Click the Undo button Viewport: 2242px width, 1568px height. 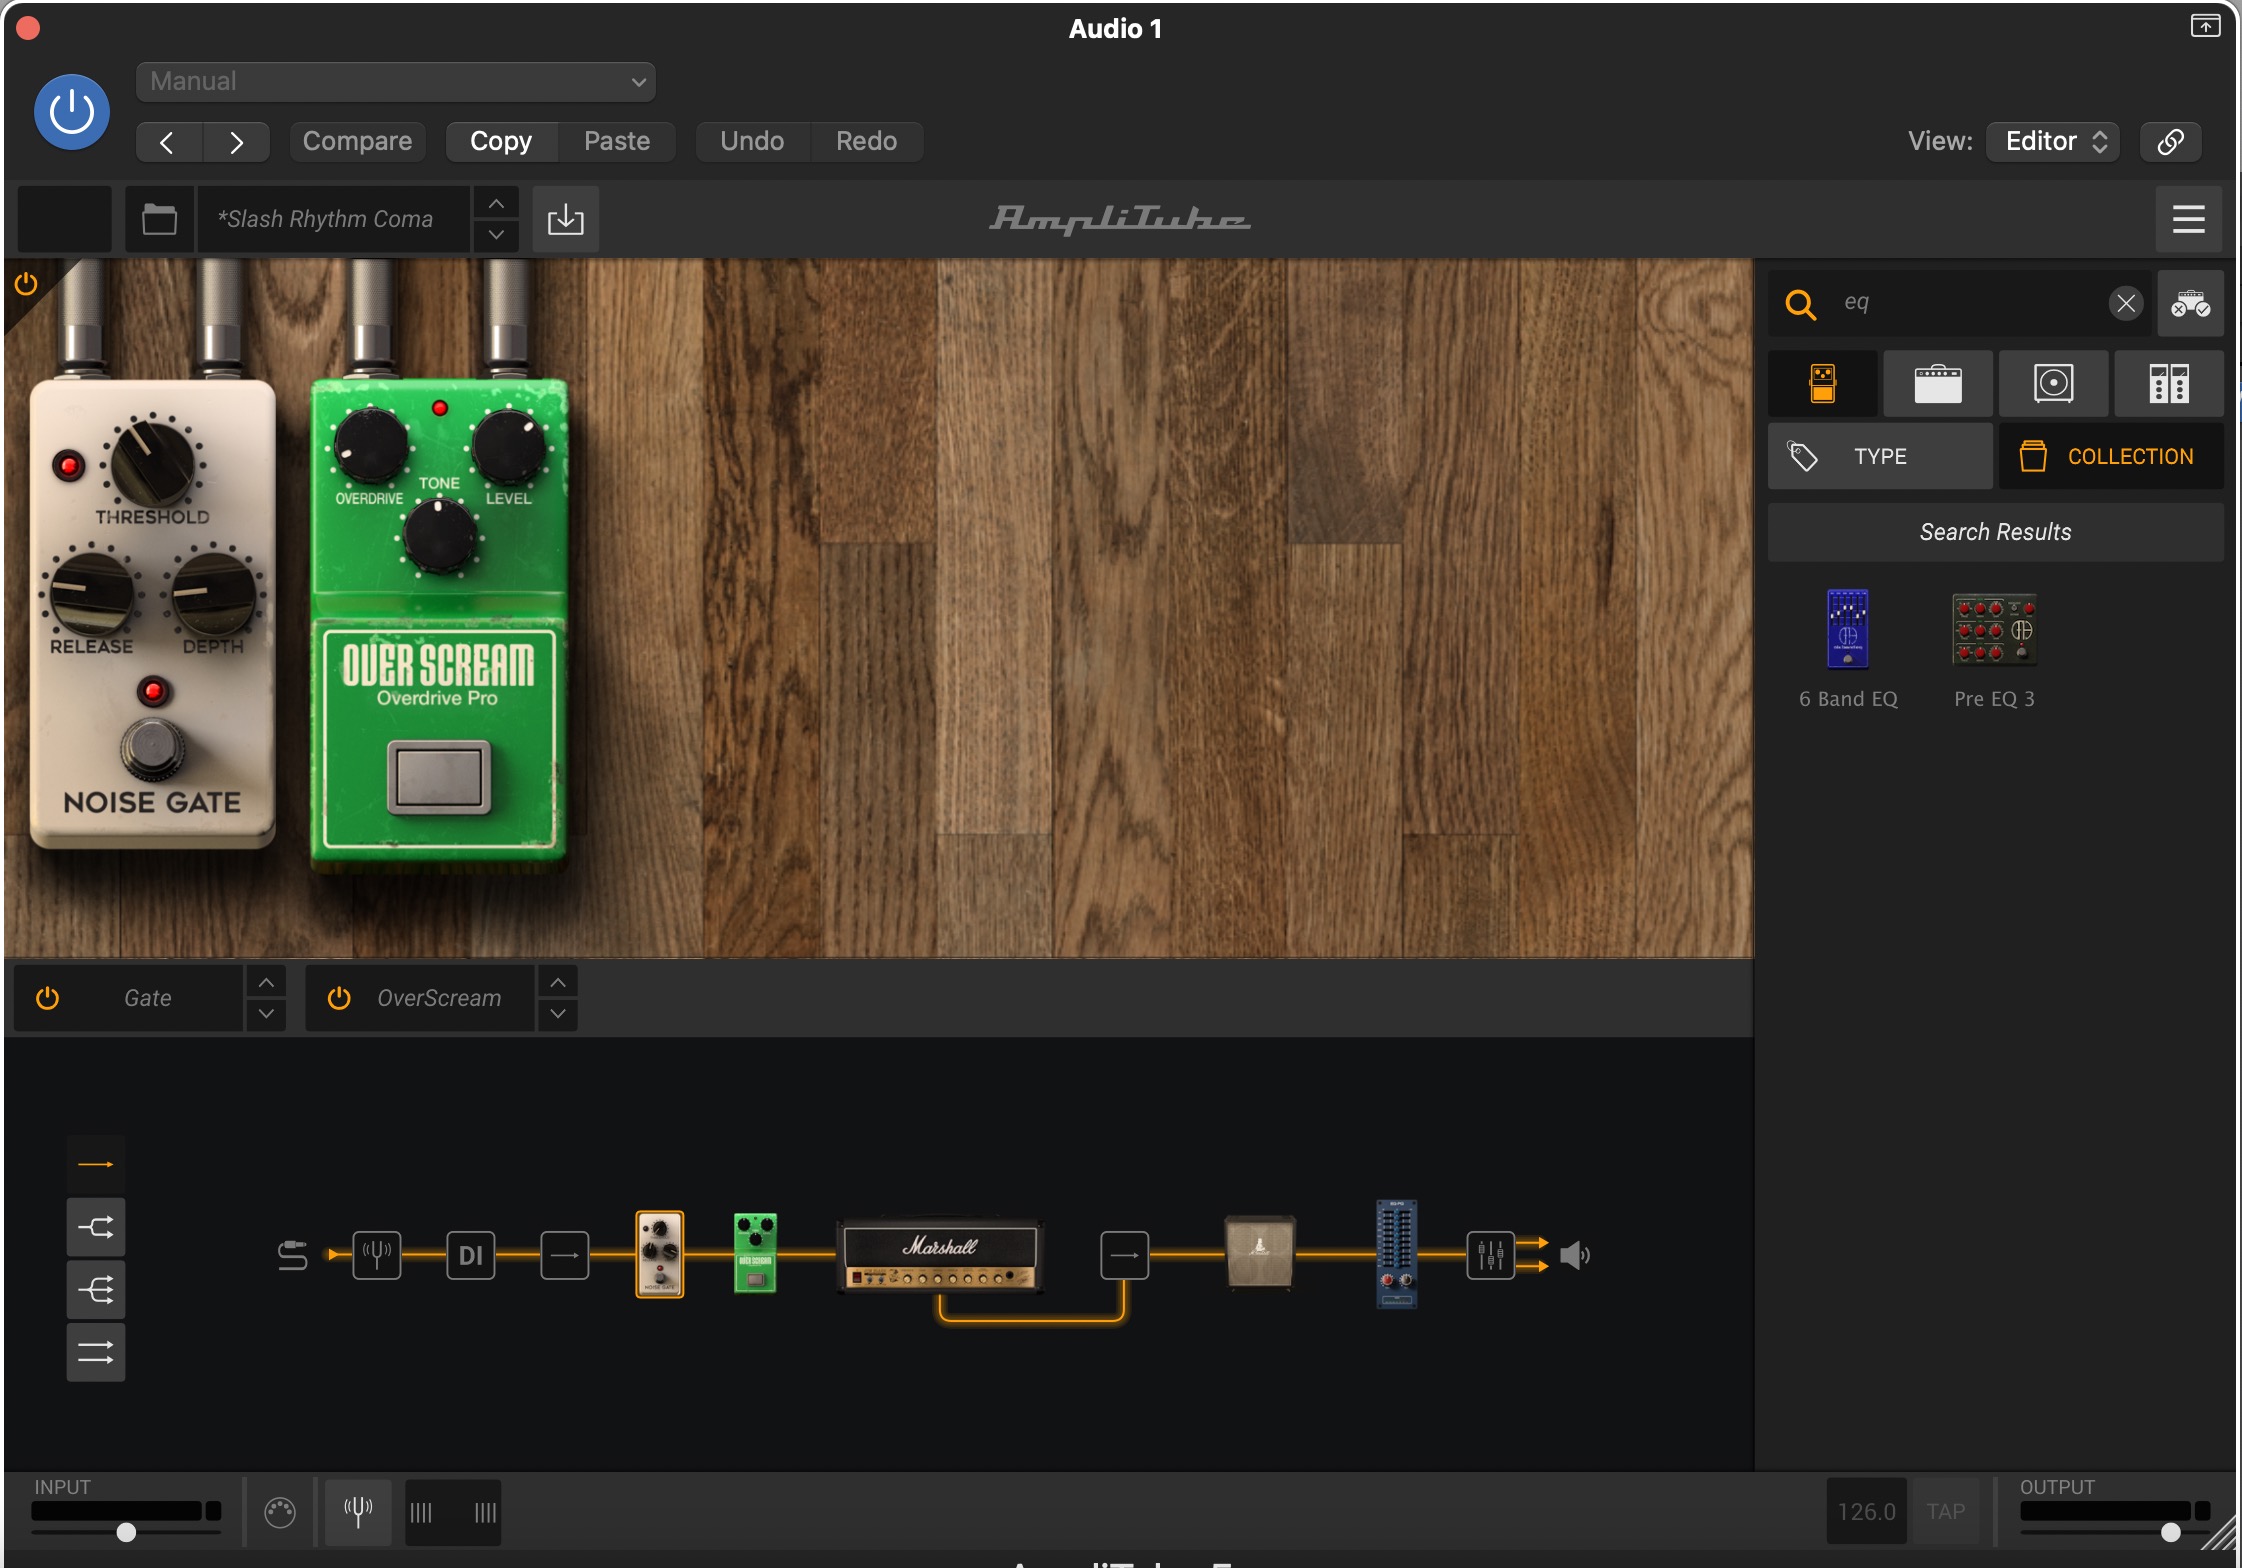click(x=752, y=141)
